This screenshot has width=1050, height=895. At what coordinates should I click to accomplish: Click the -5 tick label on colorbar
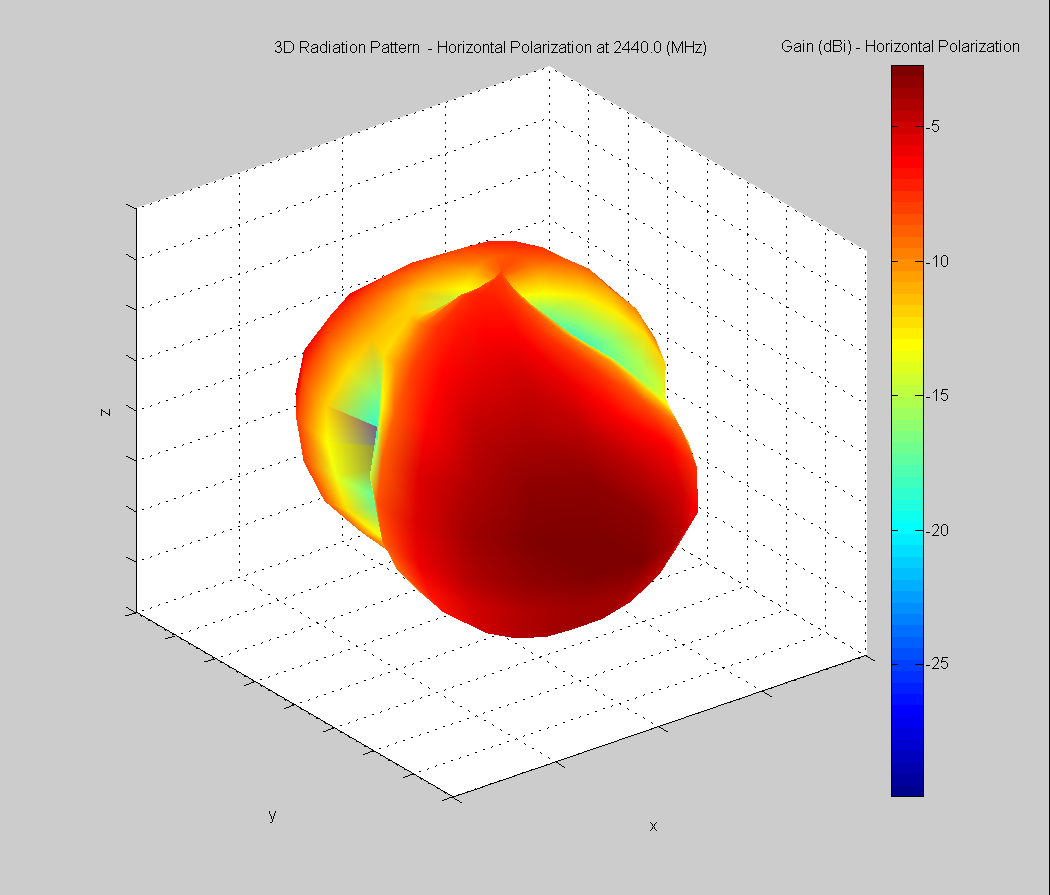(933, 127)
